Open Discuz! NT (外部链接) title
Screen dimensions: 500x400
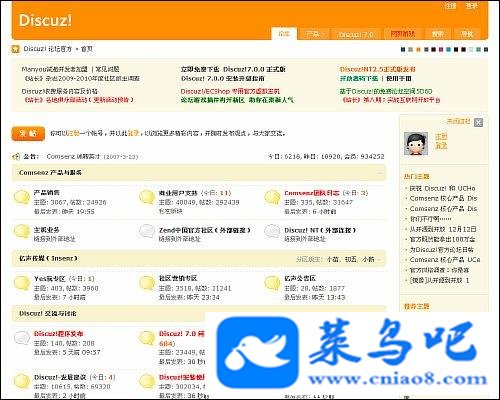(320, 230)
